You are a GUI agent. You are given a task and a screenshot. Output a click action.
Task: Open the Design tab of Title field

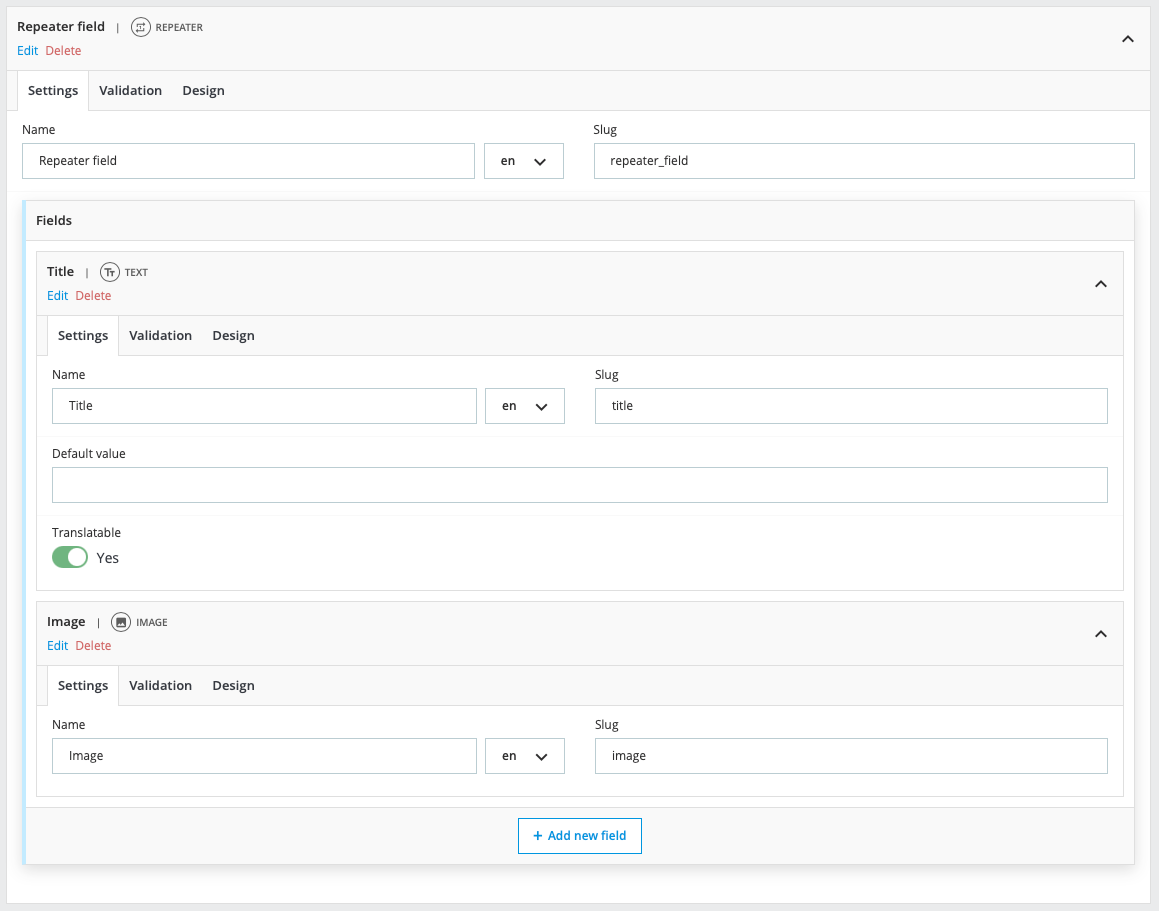coord(233,336)
